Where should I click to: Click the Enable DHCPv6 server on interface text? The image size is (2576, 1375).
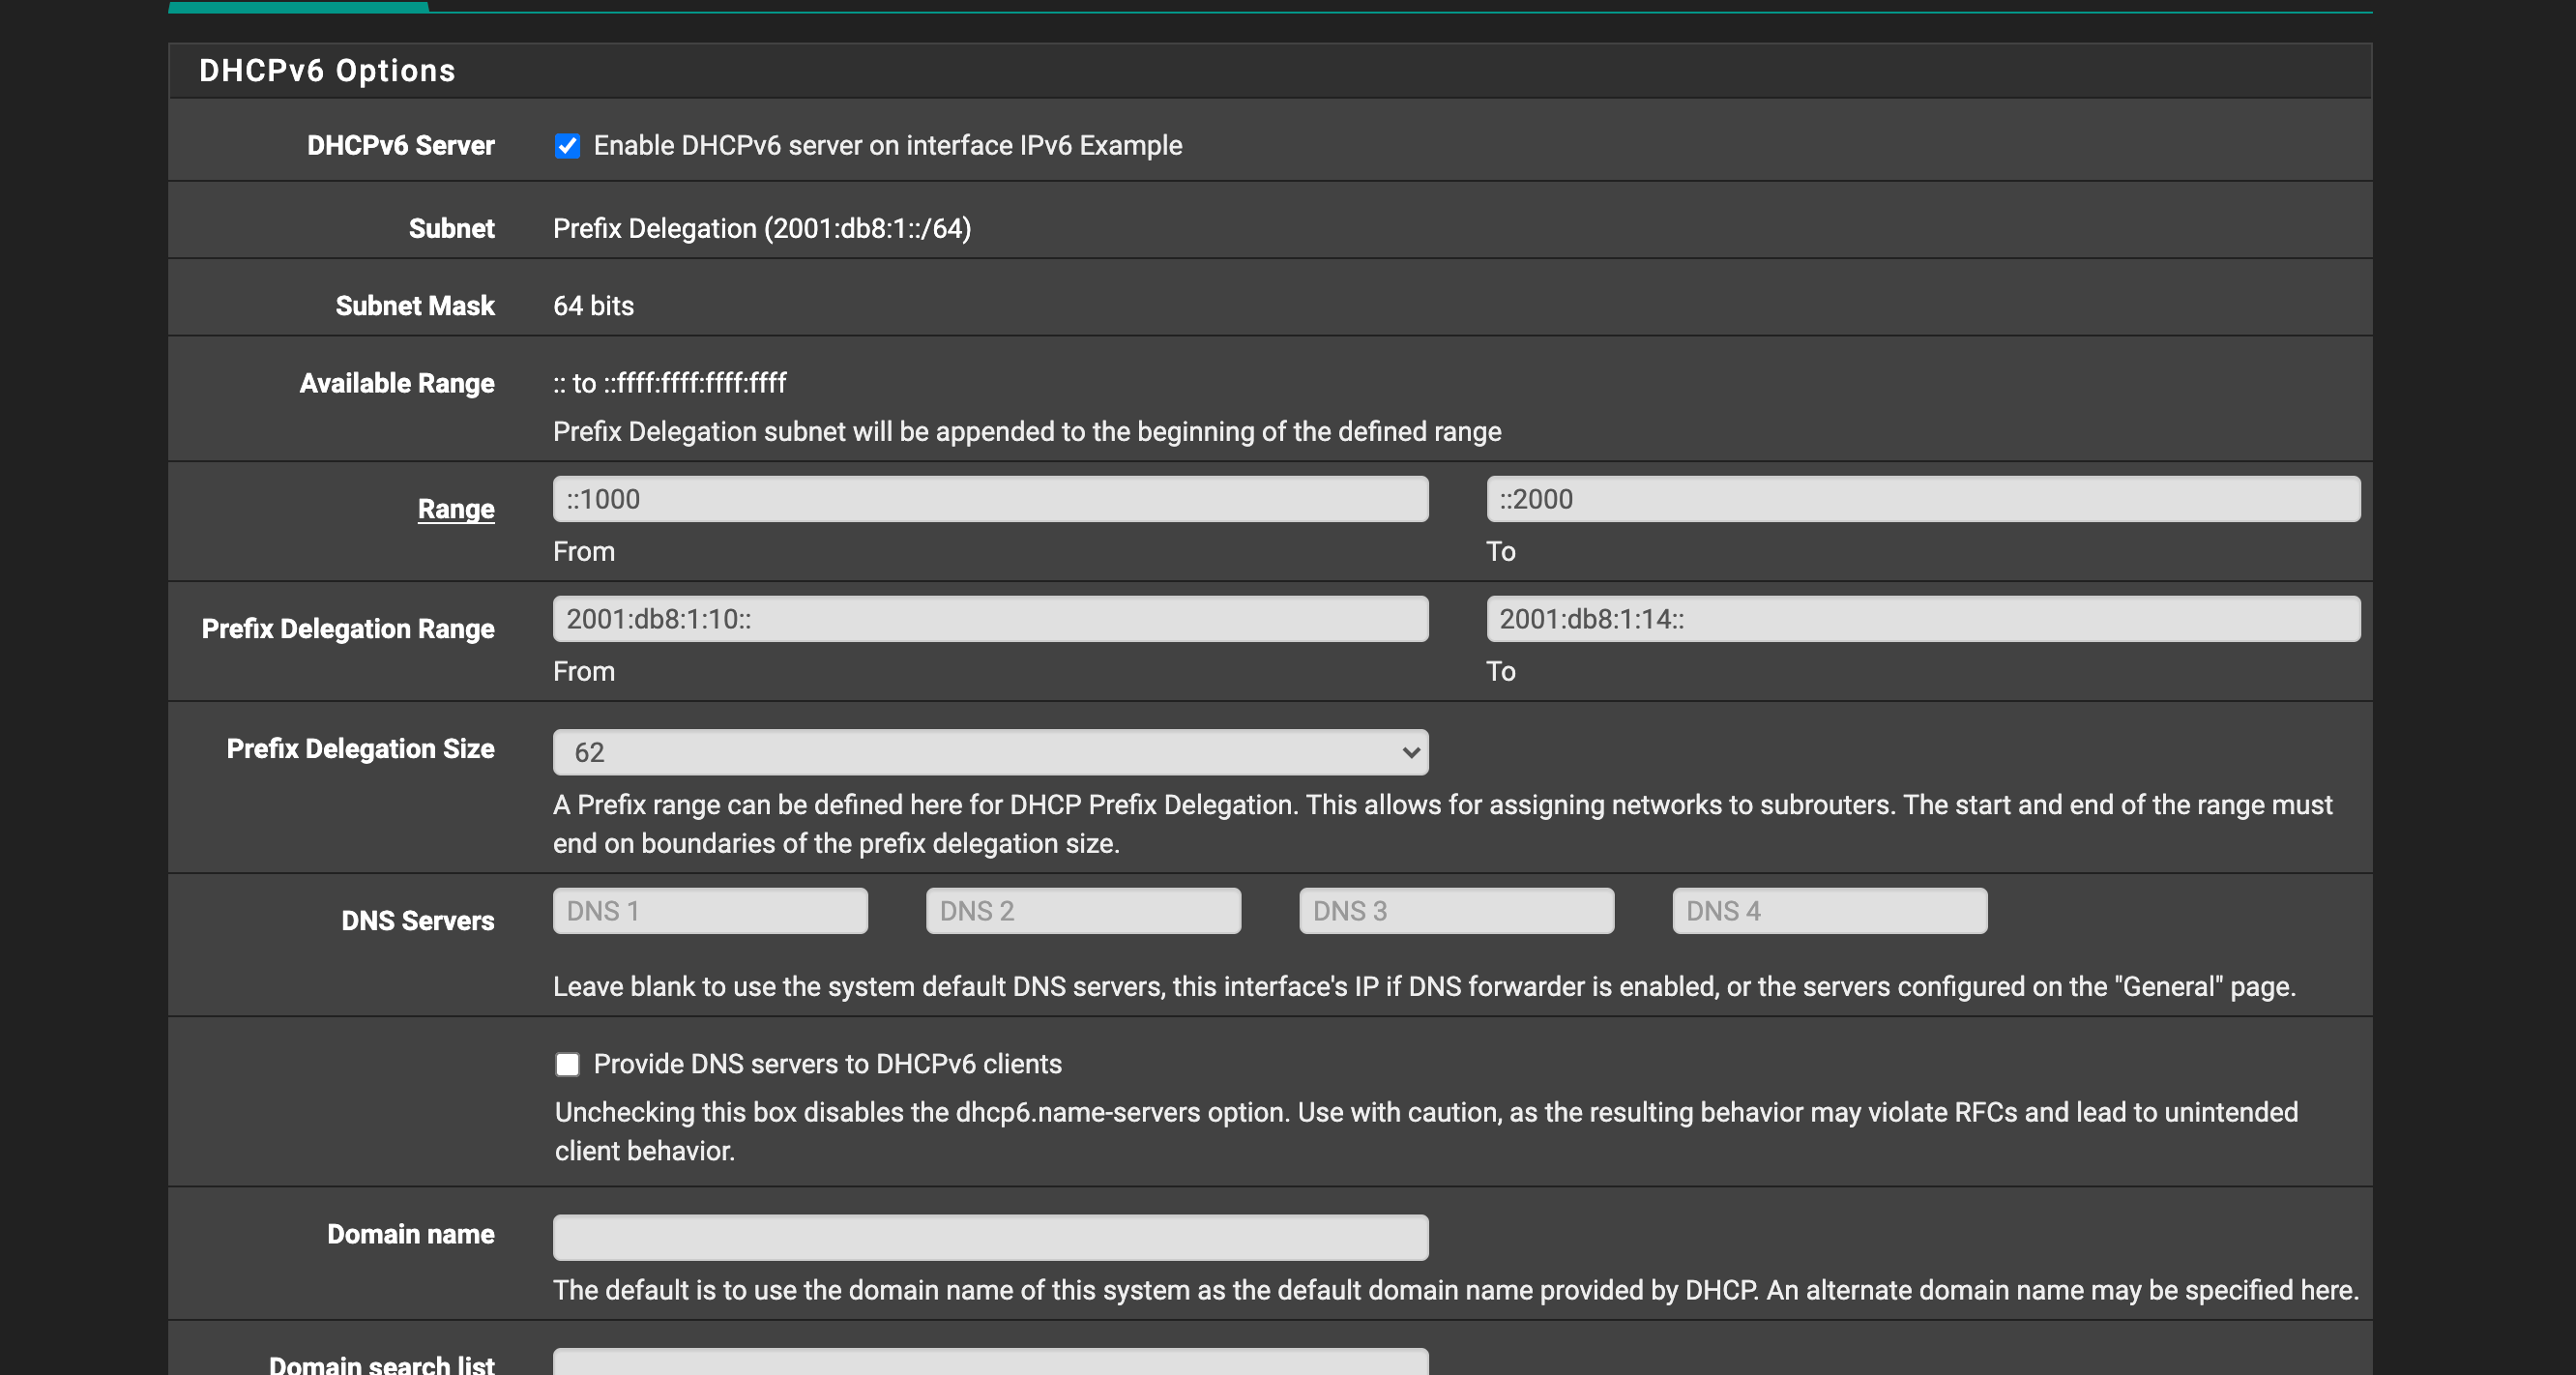coord(888,146)
